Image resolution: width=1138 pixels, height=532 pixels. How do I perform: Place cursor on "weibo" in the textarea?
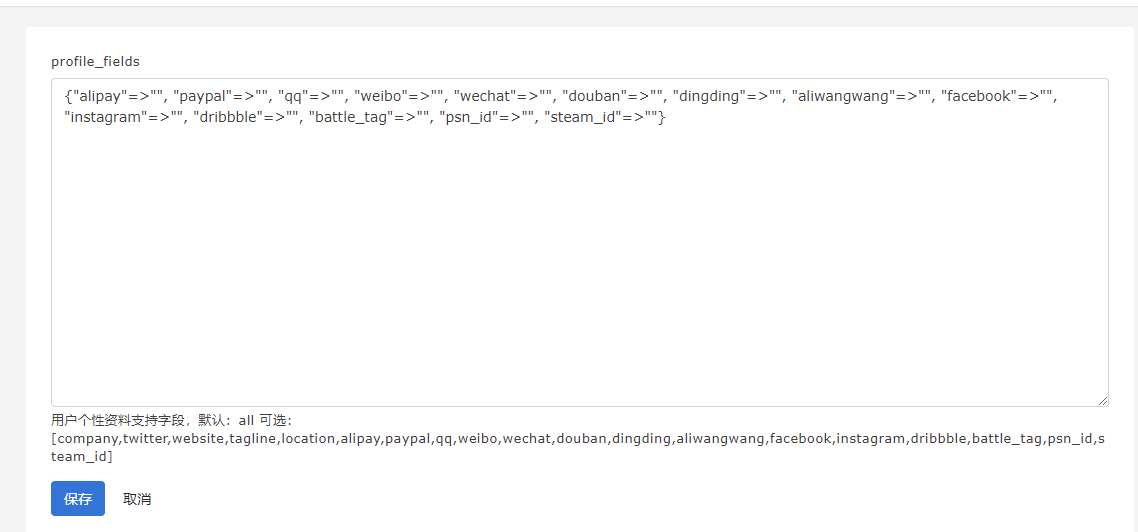(x=380, y=95)
